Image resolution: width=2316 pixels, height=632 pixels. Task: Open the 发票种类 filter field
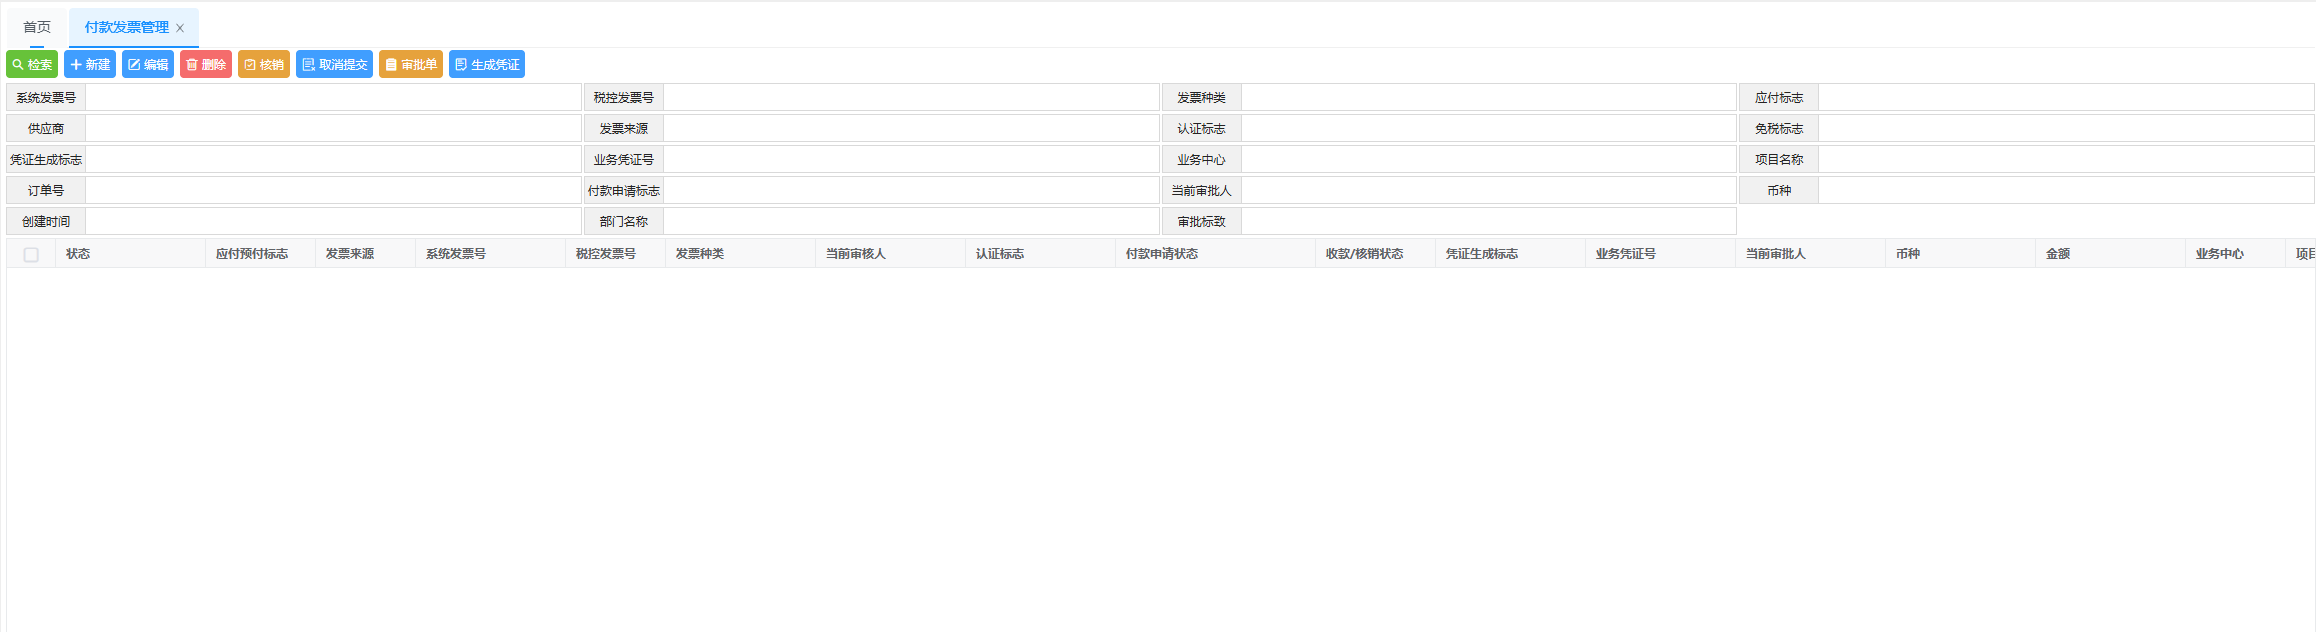click(x=1488, y=98)
